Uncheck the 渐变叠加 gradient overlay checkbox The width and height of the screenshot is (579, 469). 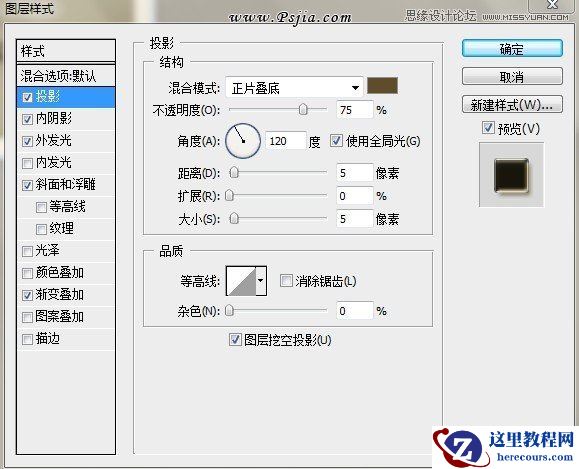(27, 295)
